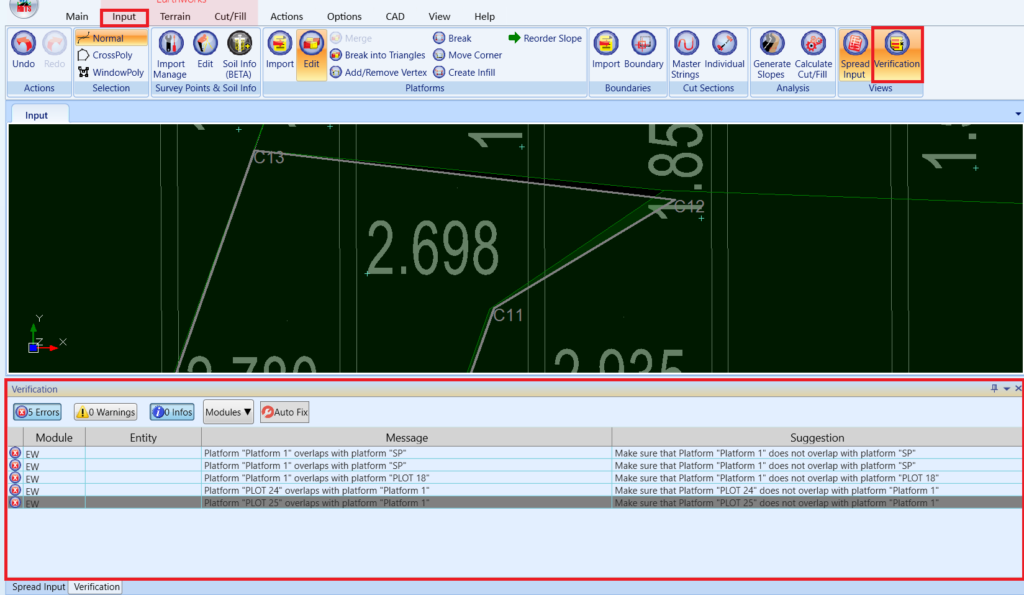Open the Boundary tool
This screenshot has height=595, width=1024.
click(x=643, y=50)
